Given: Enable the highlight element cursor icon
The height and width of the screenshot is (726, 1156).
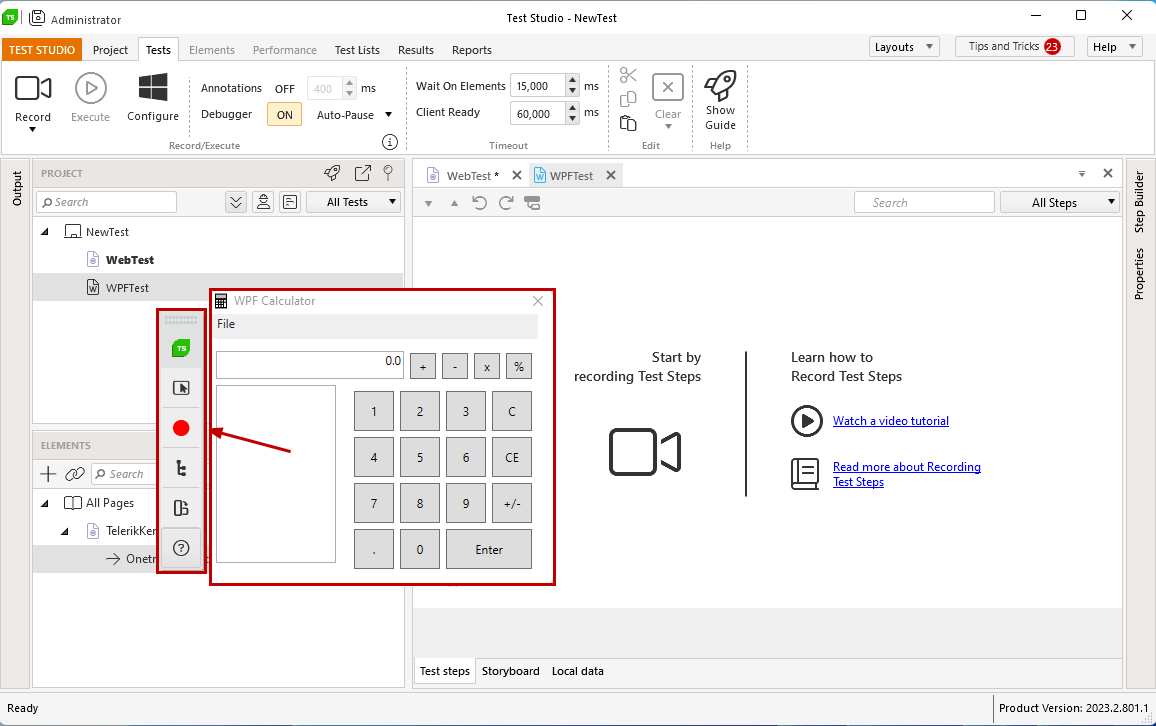Looking at the screenshot, I should coord(181,388).
